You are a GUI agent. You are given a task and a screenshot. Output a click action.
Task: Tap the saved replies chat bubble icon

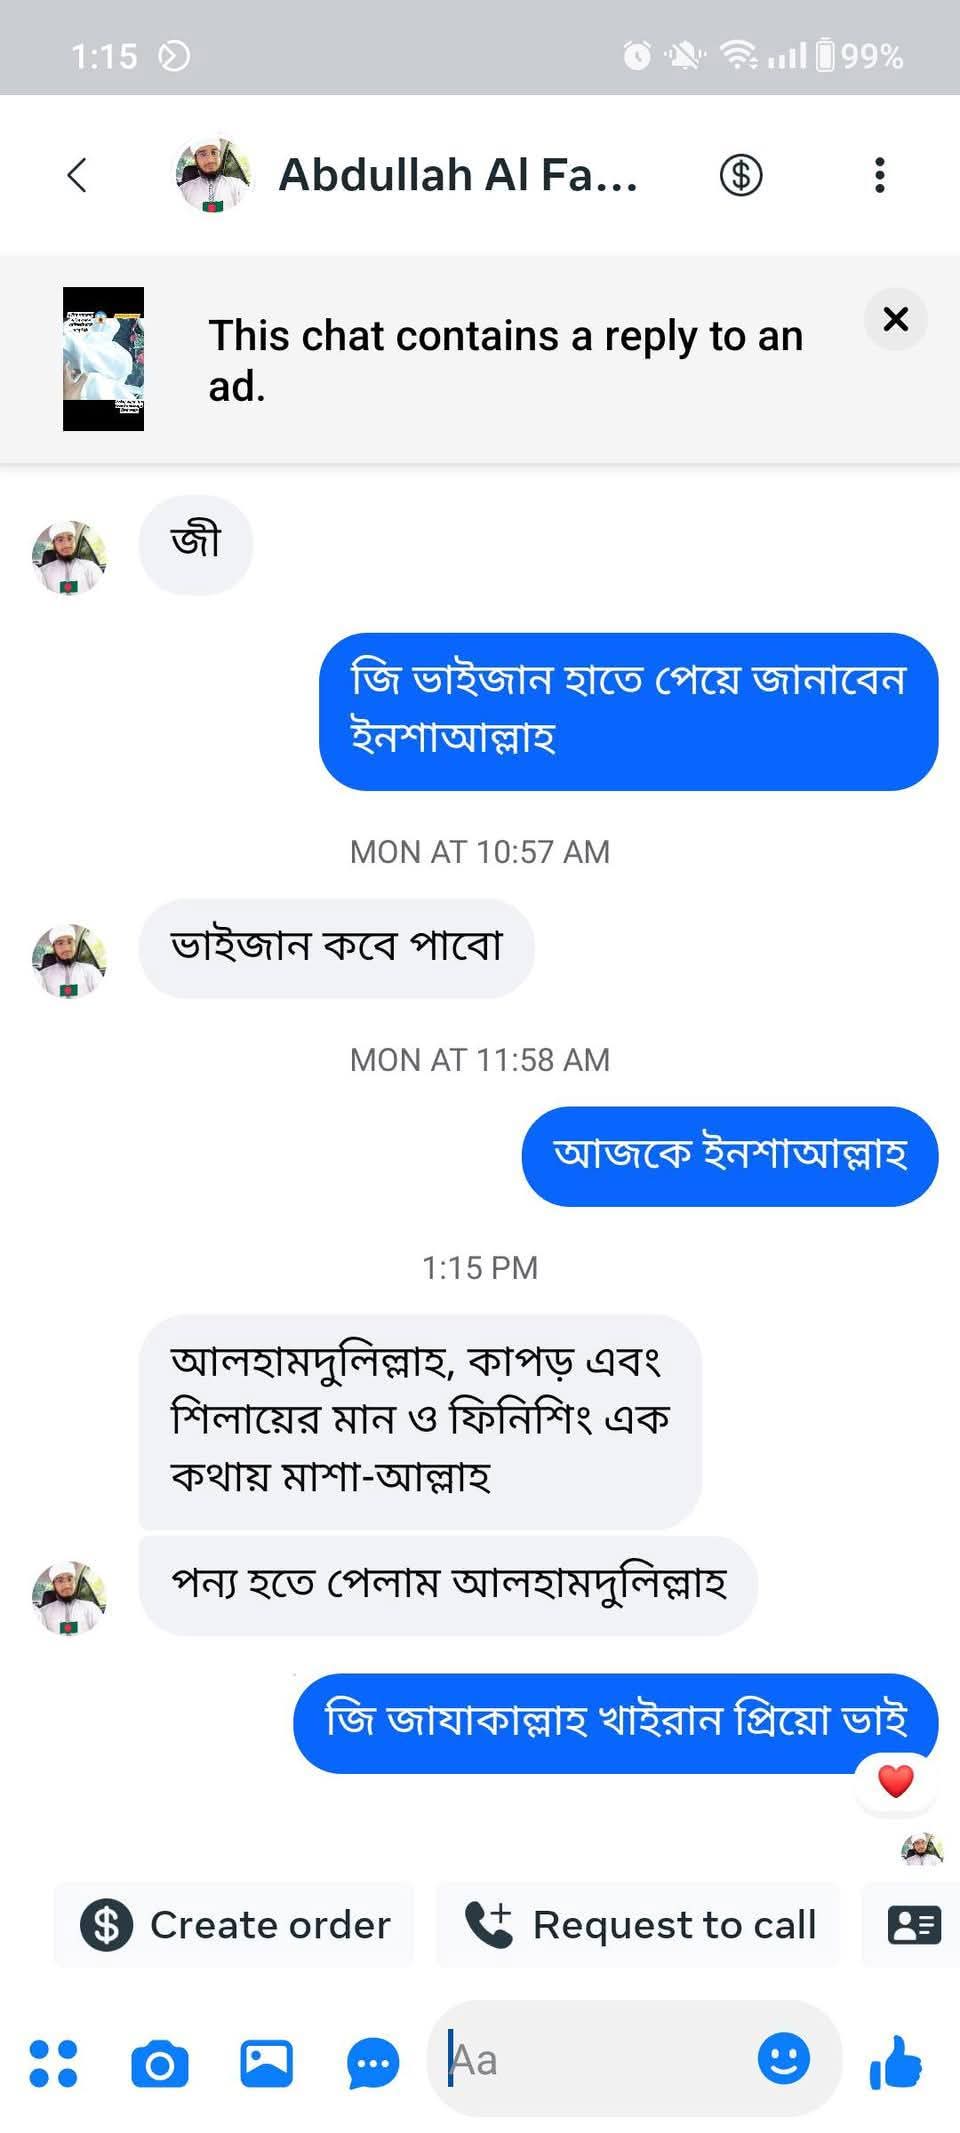click(x=373, y=2063)
